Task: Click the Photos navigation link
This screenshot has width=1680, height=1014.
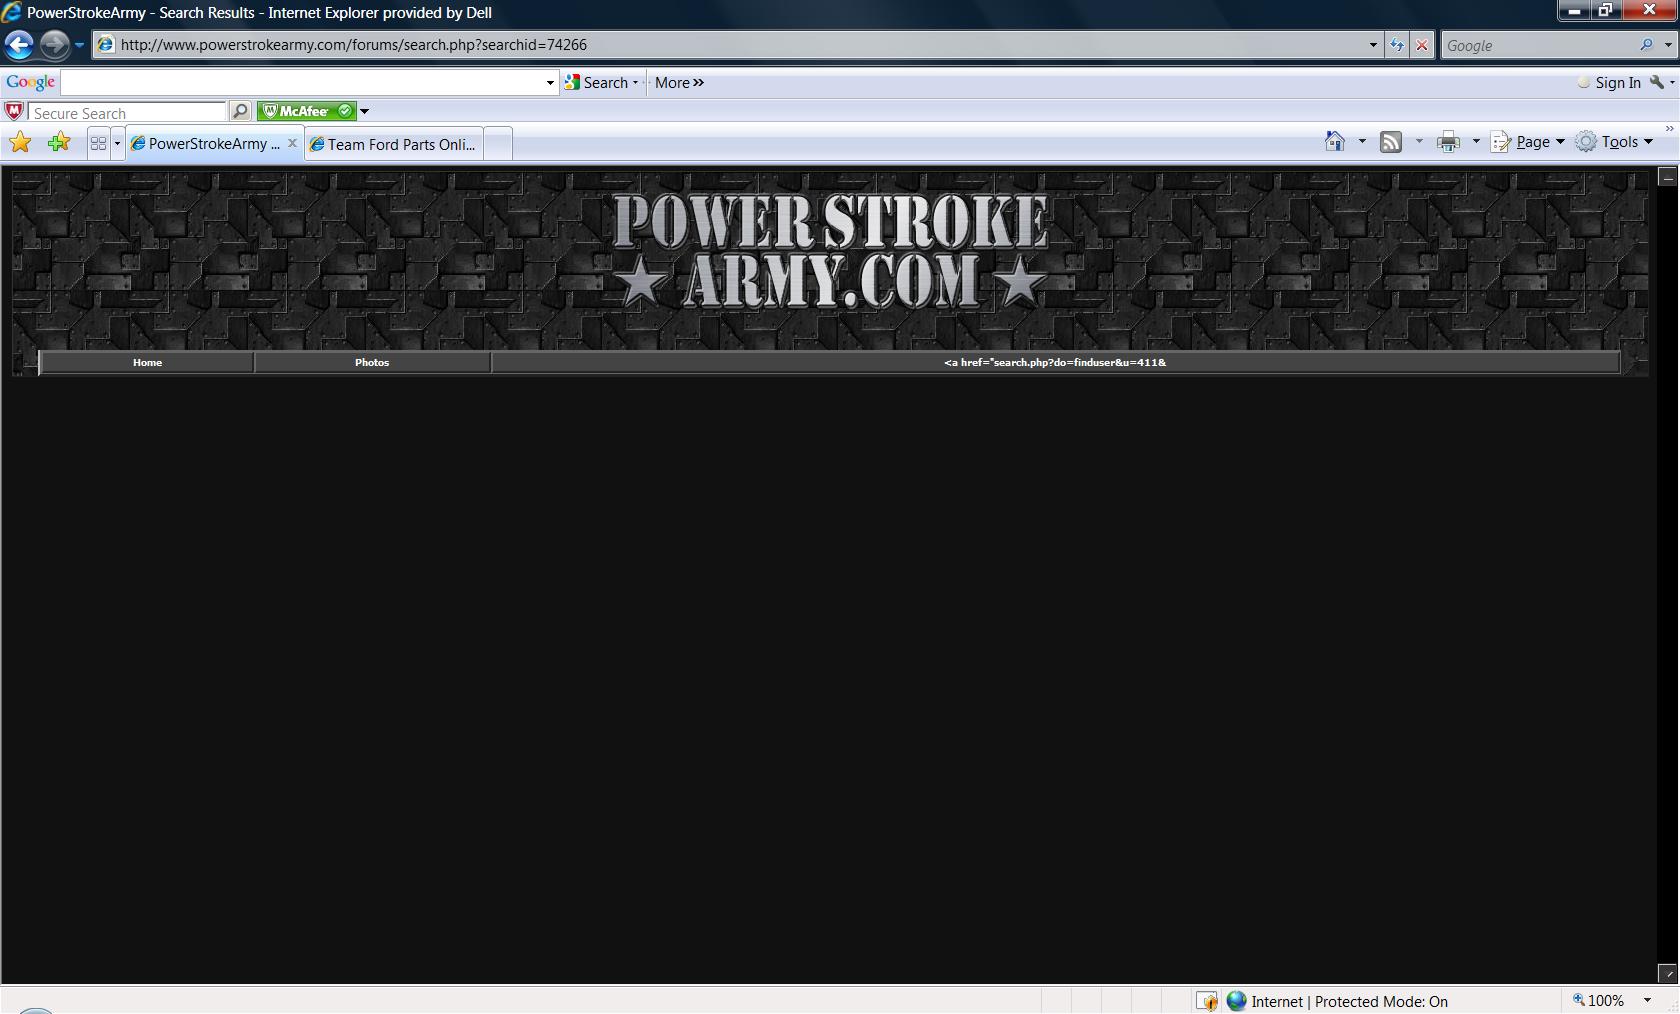Action: coord(372,362)
